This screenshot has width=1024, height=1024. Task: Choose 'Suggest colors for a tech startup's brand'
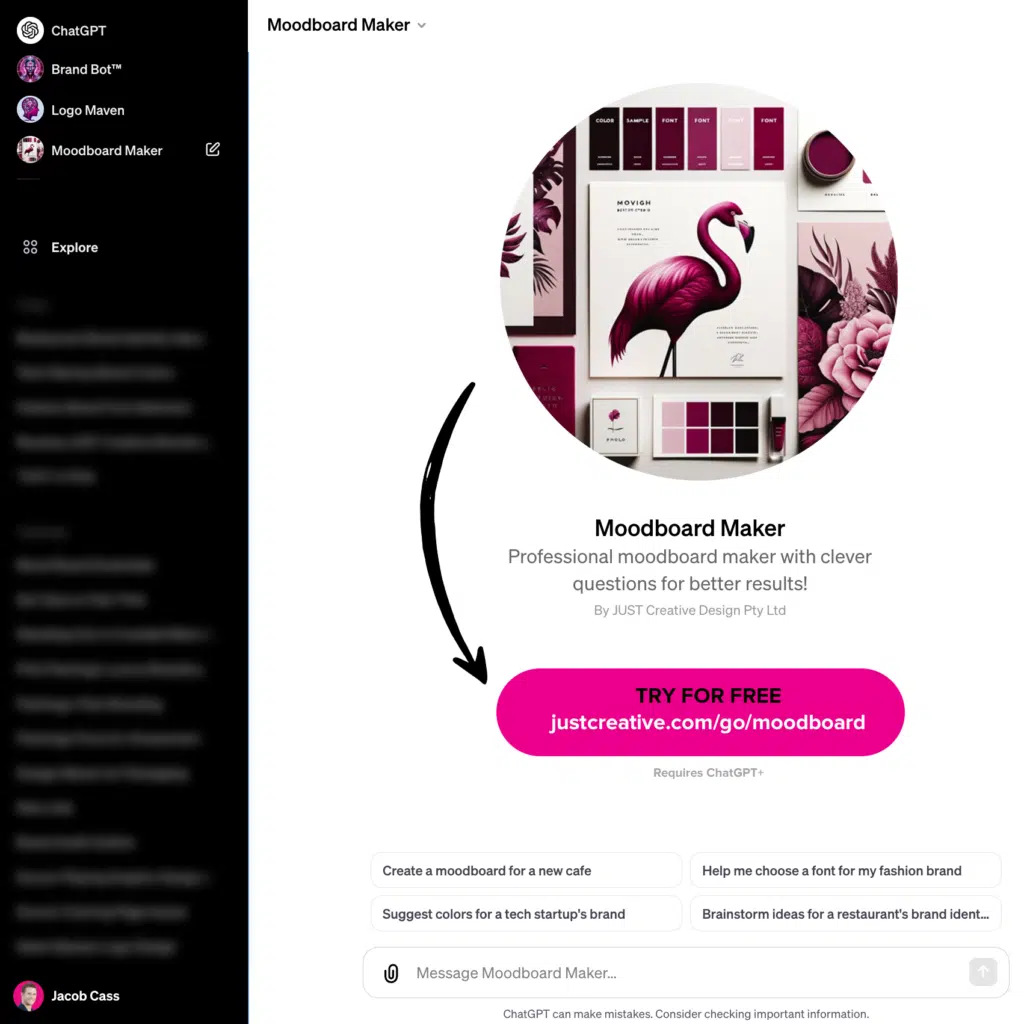526,914
